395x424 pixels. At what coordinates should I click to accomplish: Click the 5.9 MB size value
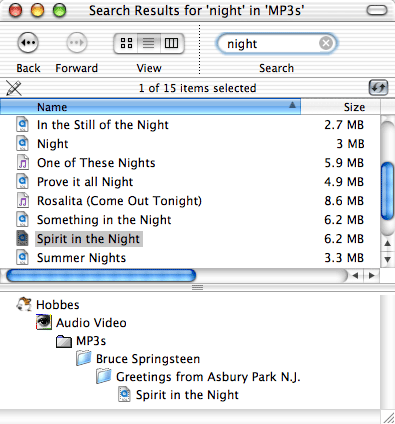[344, 163]
